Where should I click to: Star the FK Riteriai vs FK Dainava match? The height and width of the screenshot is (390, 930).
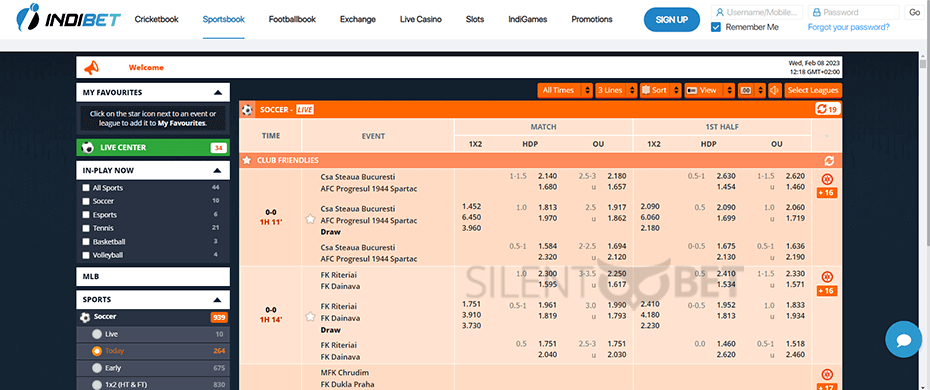pyautogui.click(x=310, y=317)
